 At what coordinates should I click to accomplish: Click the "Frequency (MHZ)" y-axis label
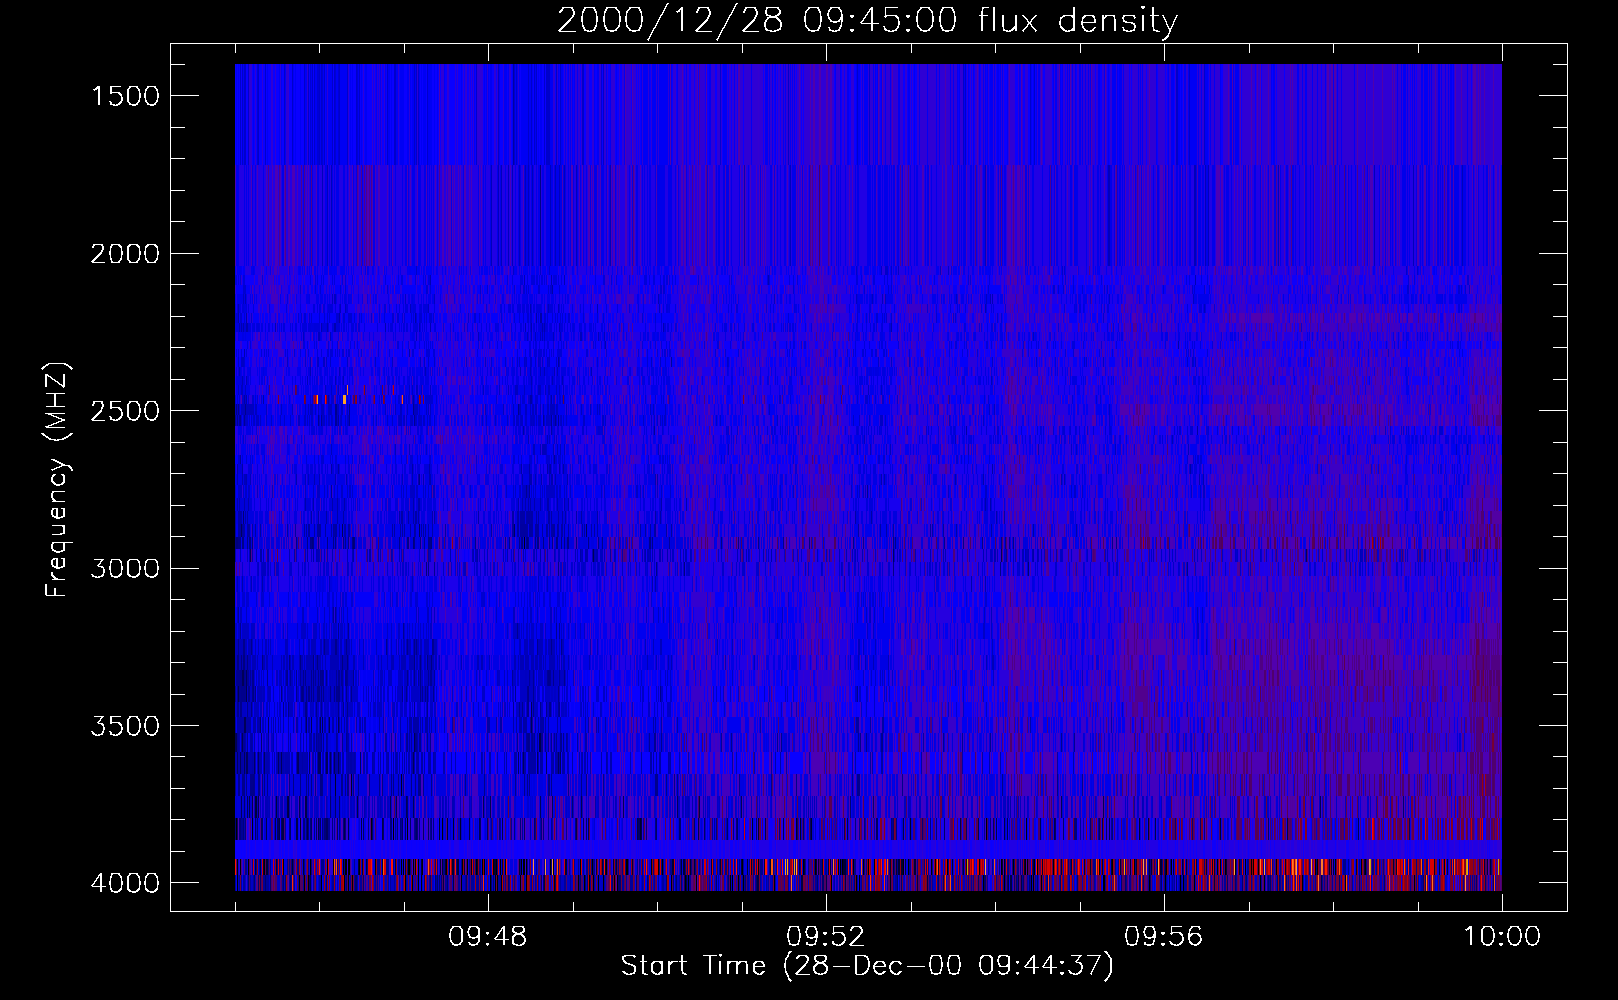[x=58, y=478]
